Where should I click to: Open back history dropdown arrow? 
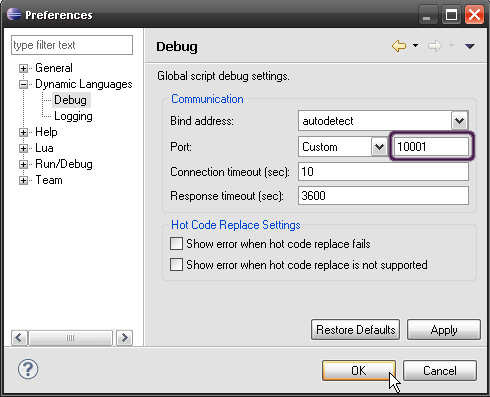coord(415,45)
